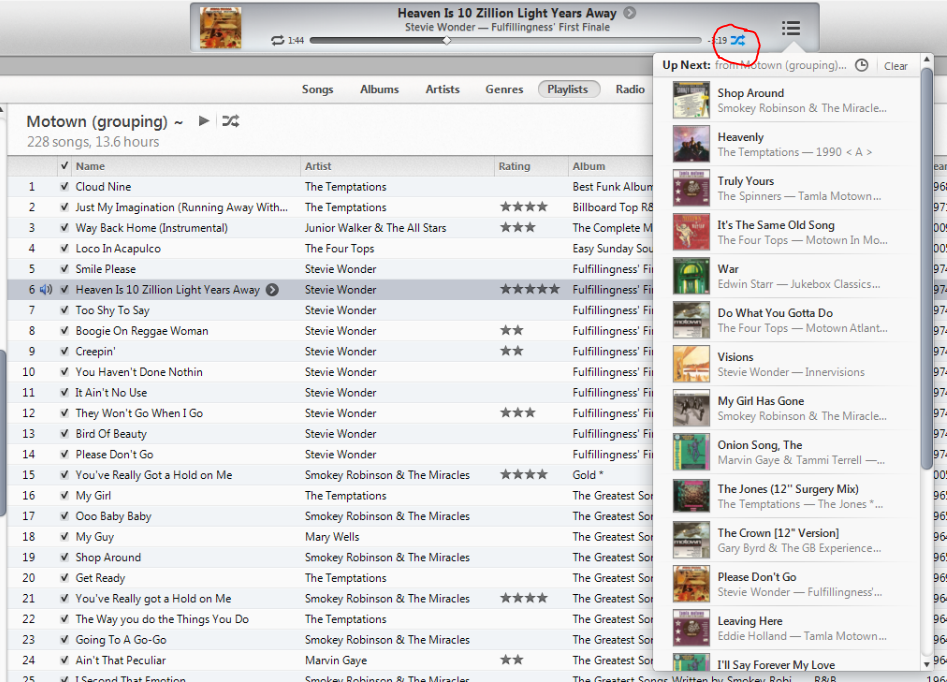Click the Up Next scrollbar down arrow
The image size is (947, 682).
click(x=927, y=664)
